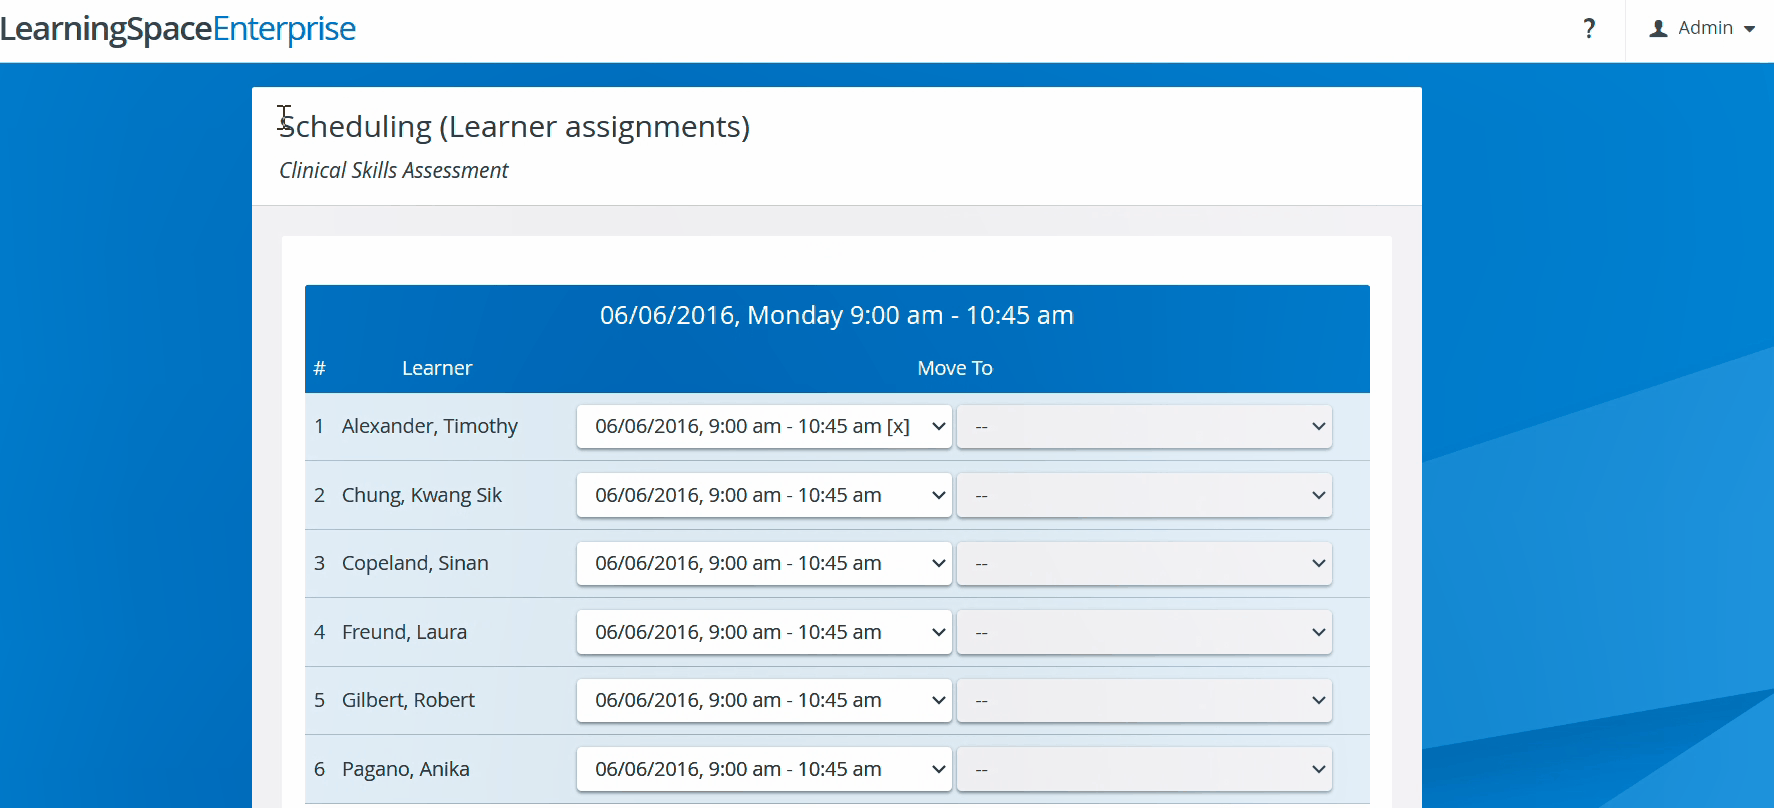Viewport: 1774px width, 808px height.
Task: Open Move To dropdown for Freund, Laura
Action: [x=1144, y=633]
